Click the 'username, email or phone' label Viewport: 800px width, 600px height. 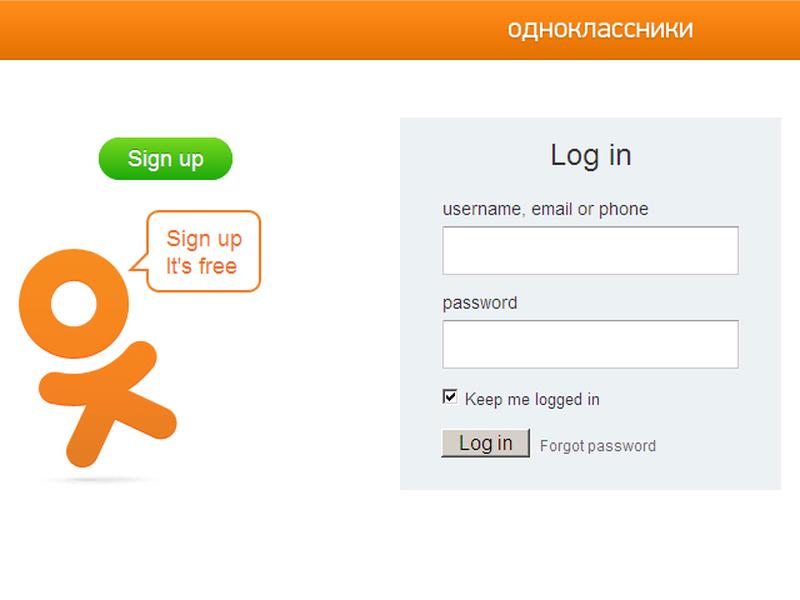coord(545,209)
